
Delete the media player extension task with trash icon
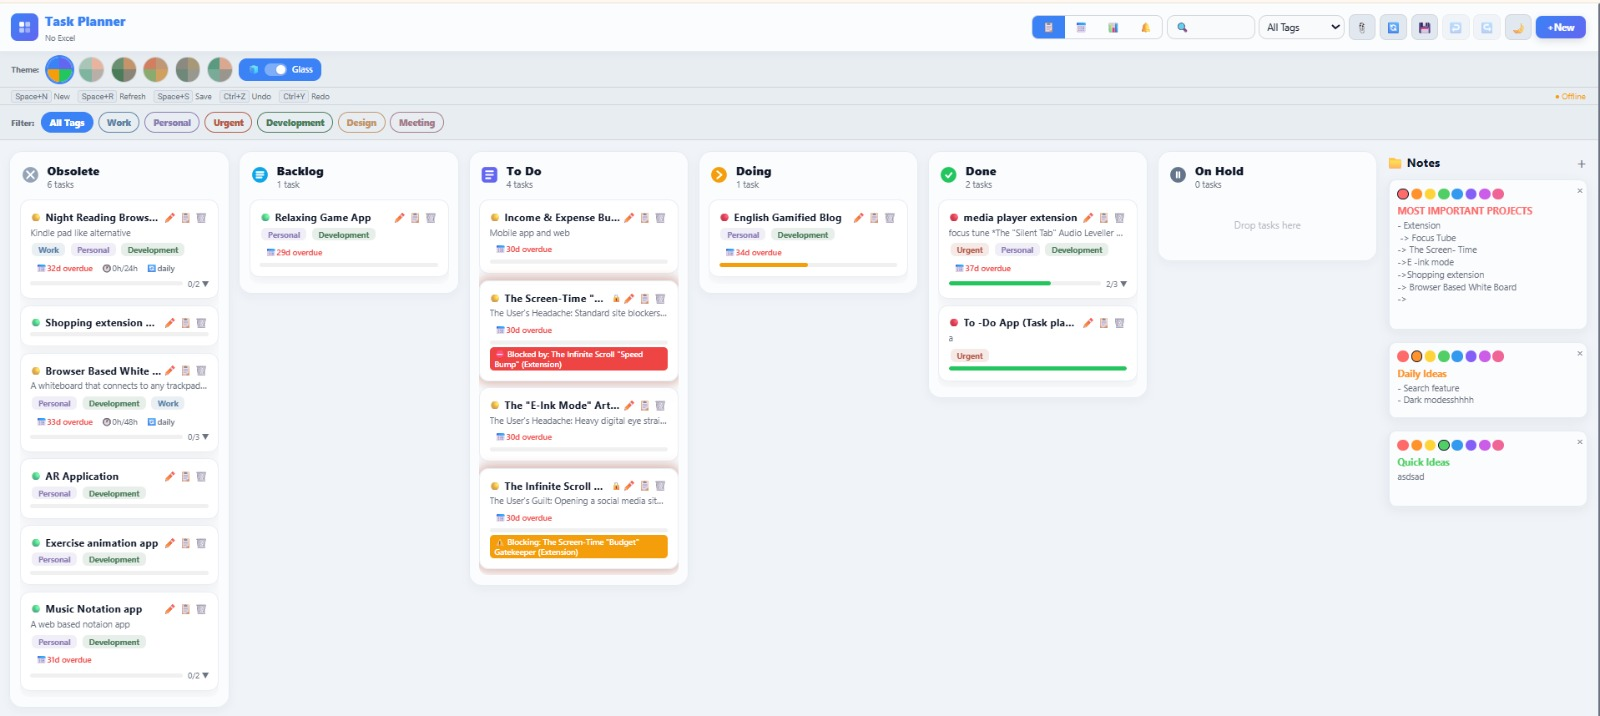1119,218
